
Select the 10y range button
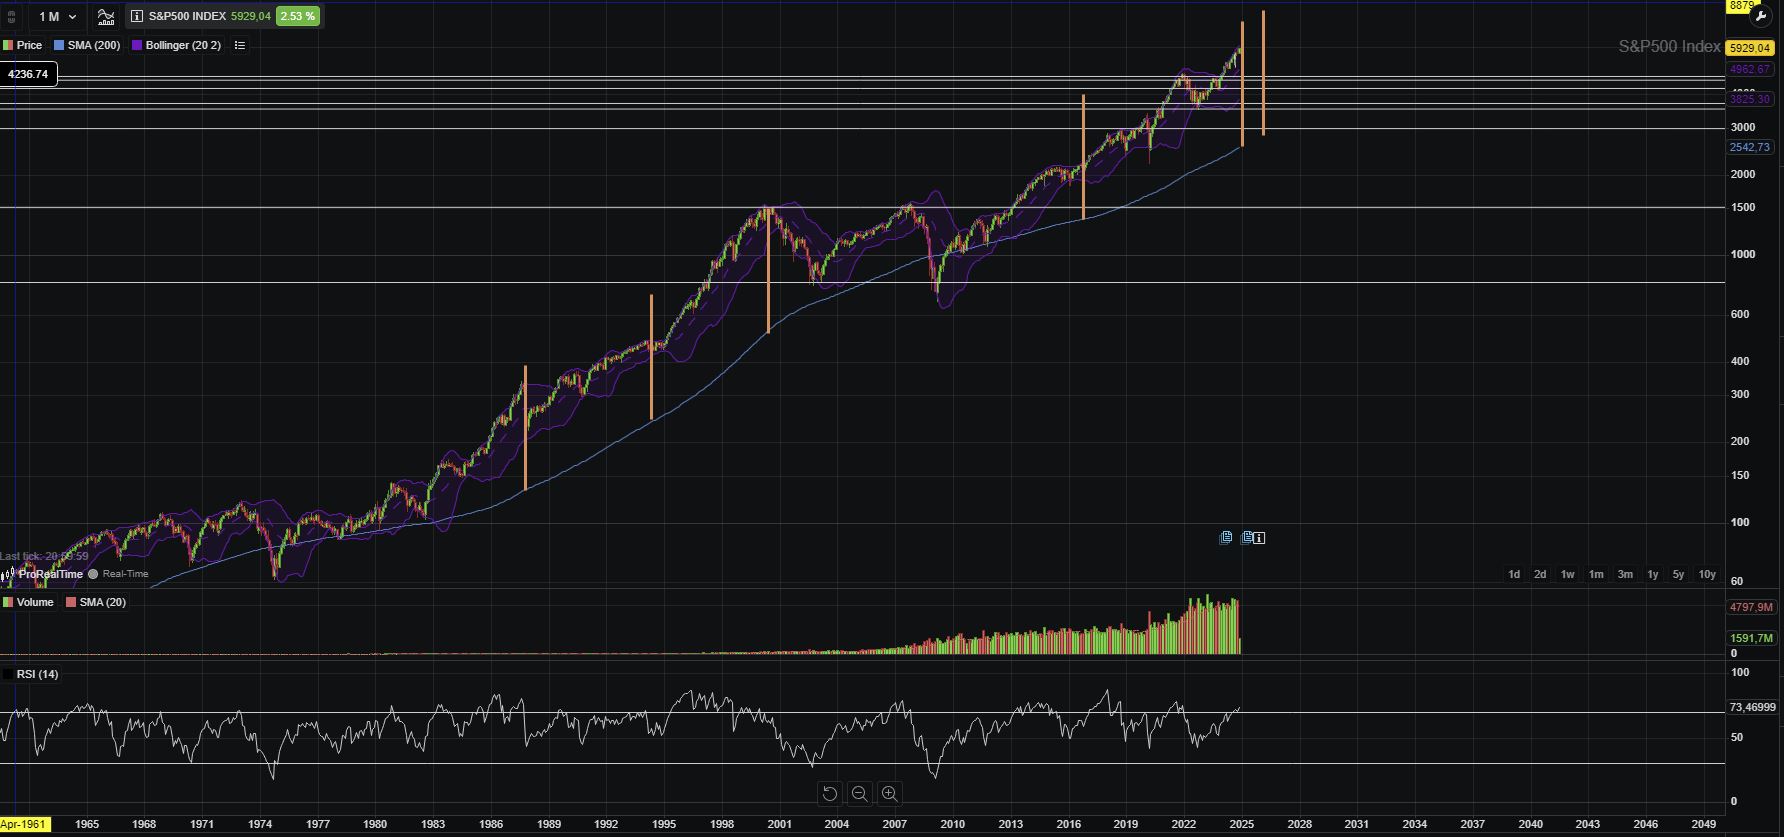click(x=1707, y=574)
